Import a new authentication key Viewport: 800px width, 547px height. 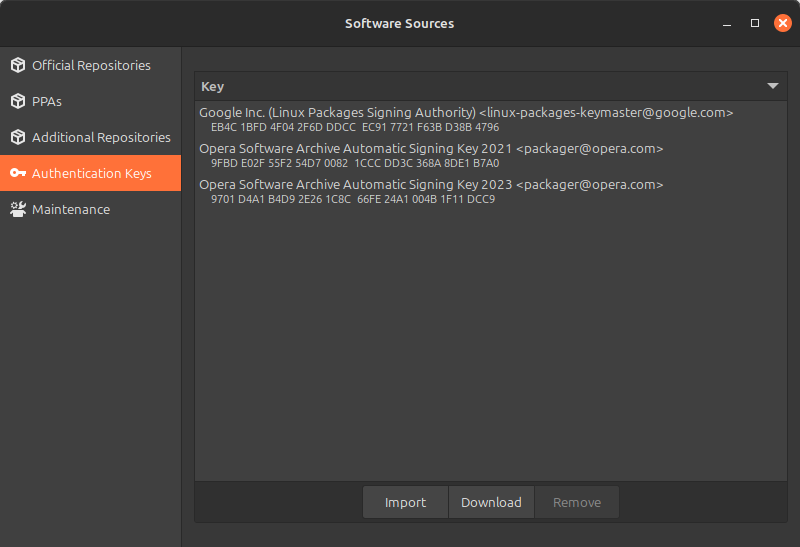406,502
